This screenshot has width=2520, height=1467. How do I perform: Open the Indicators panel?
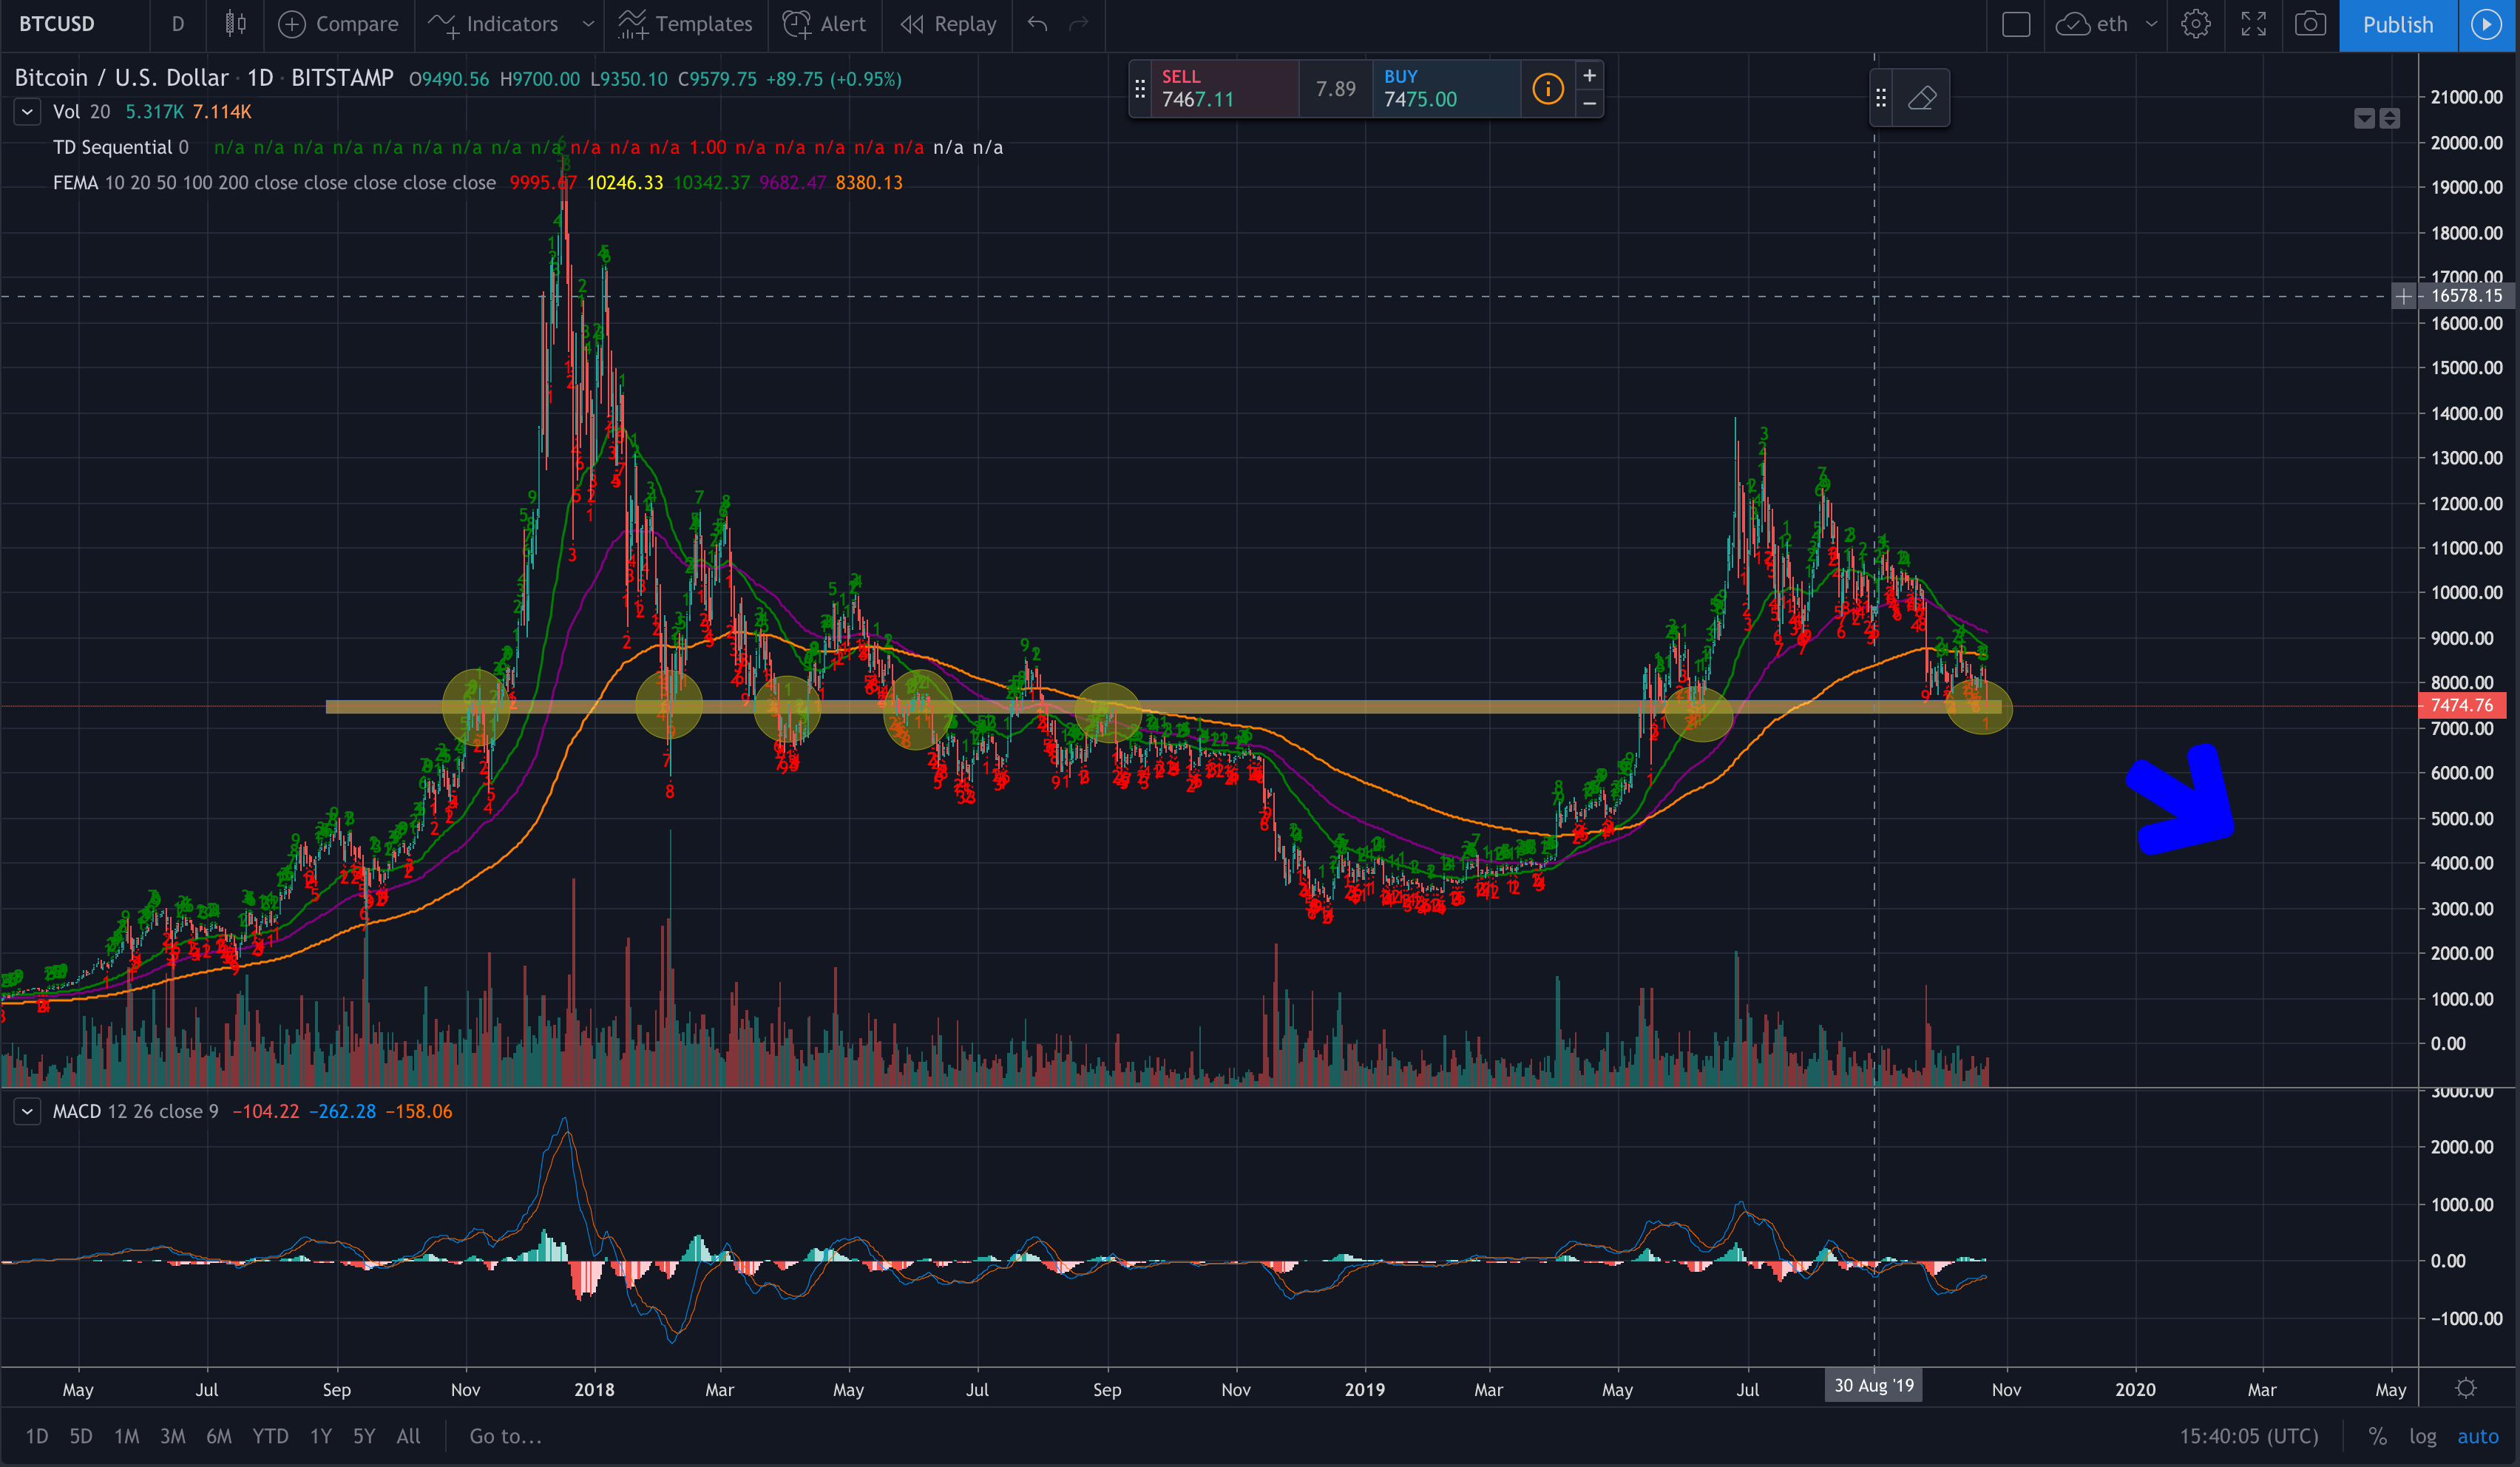(493, 24)
